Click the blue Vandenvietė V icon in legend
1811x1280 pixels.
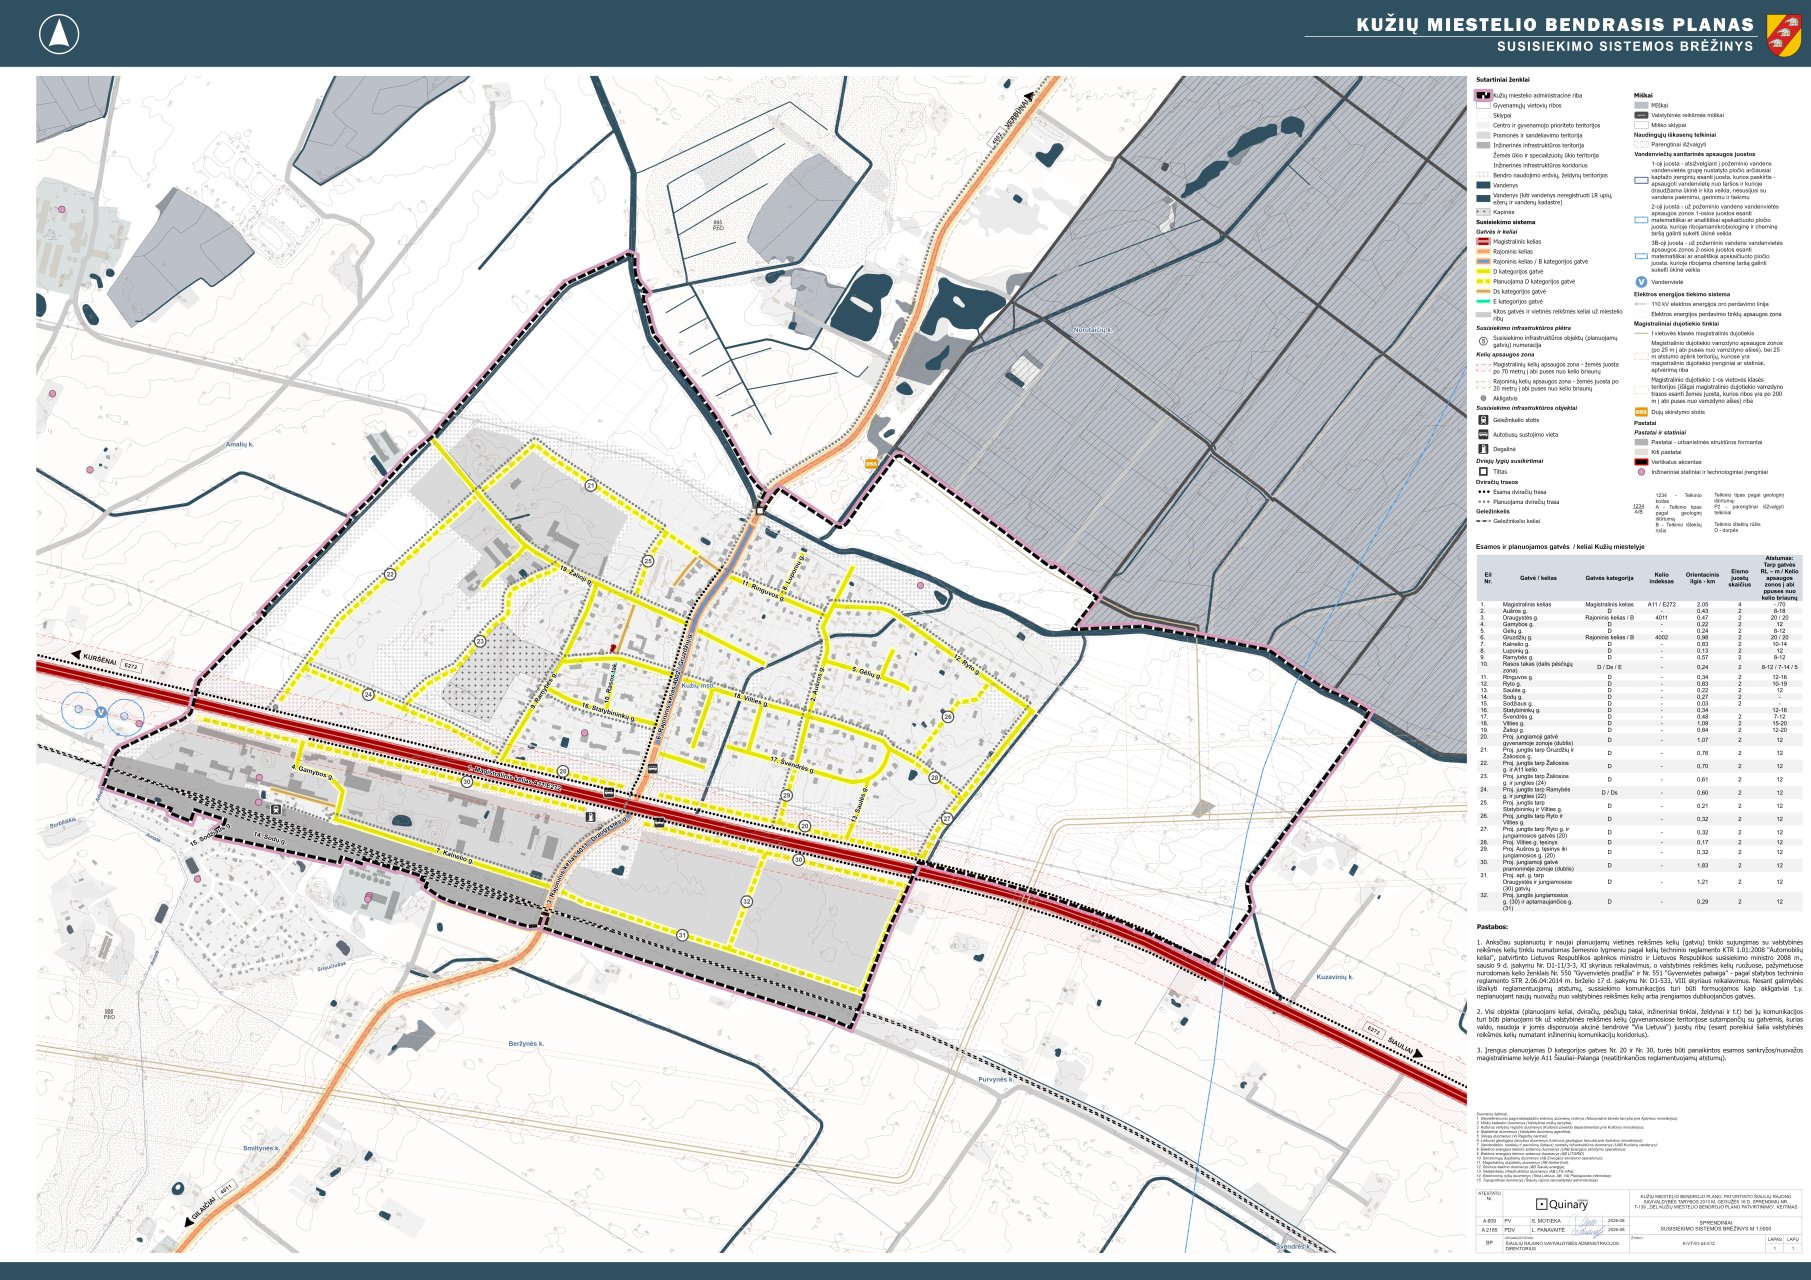coord(1641,282)
